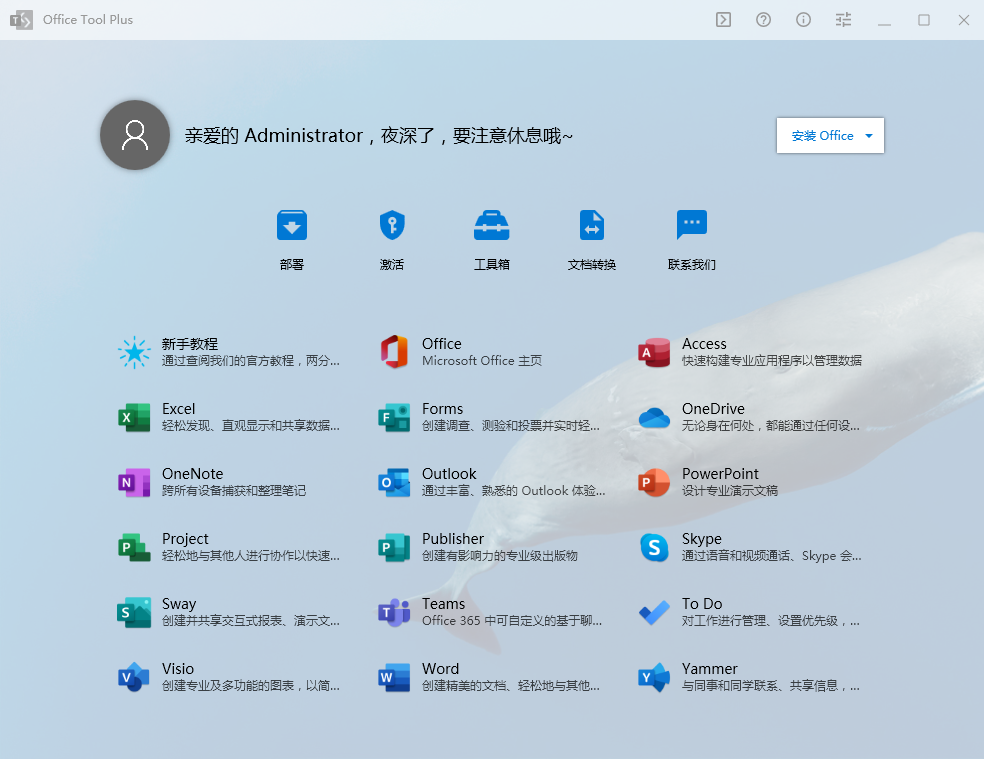
Task: Expand the 安装 Office dropdown arrow
Action: pos(869,136)
